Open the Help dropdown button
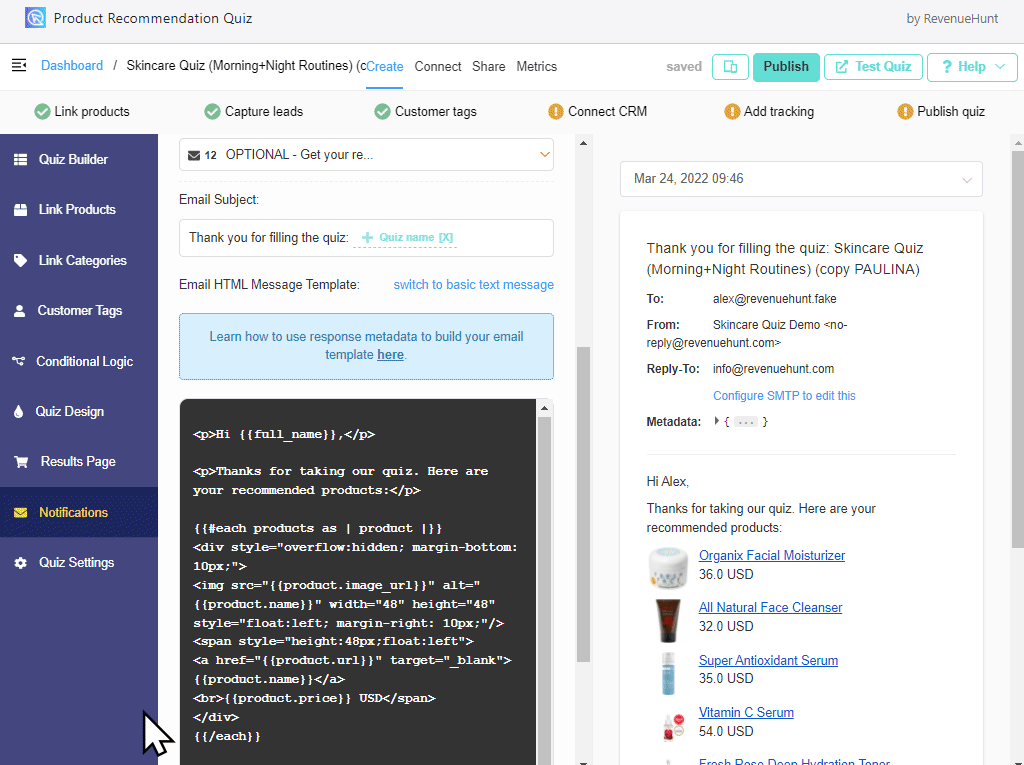The height and width of the screenshot is (765, 1024). click(x=972, y=67)
